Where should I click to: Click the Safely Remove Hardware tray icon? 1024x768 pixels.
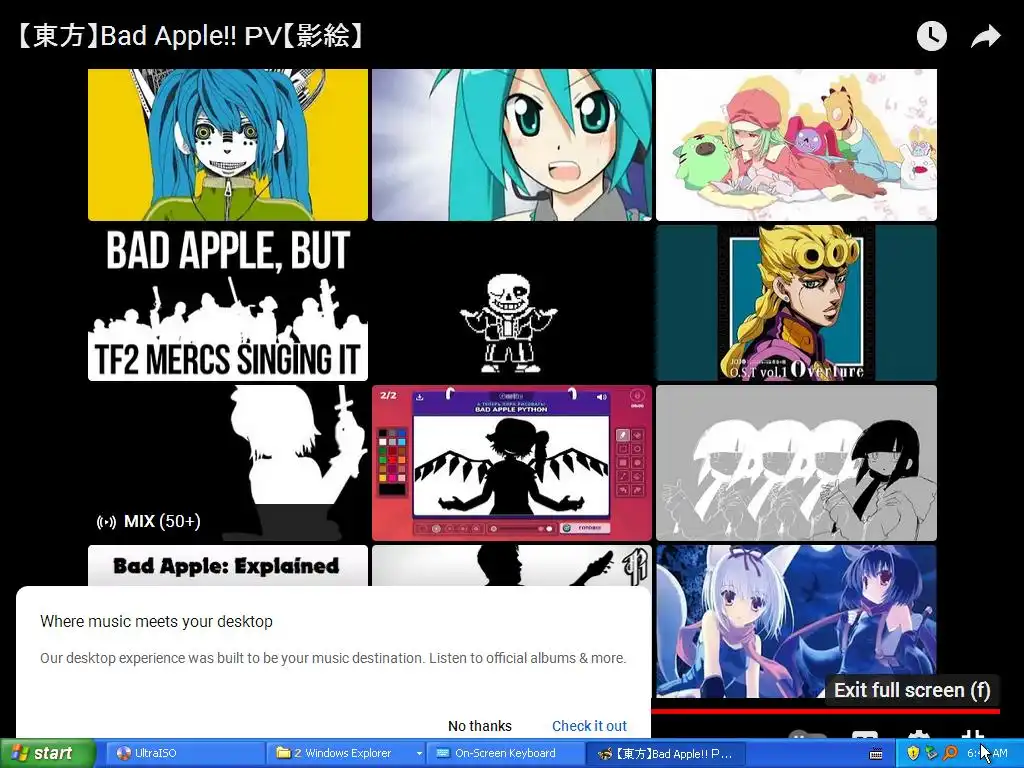point(931,753)
